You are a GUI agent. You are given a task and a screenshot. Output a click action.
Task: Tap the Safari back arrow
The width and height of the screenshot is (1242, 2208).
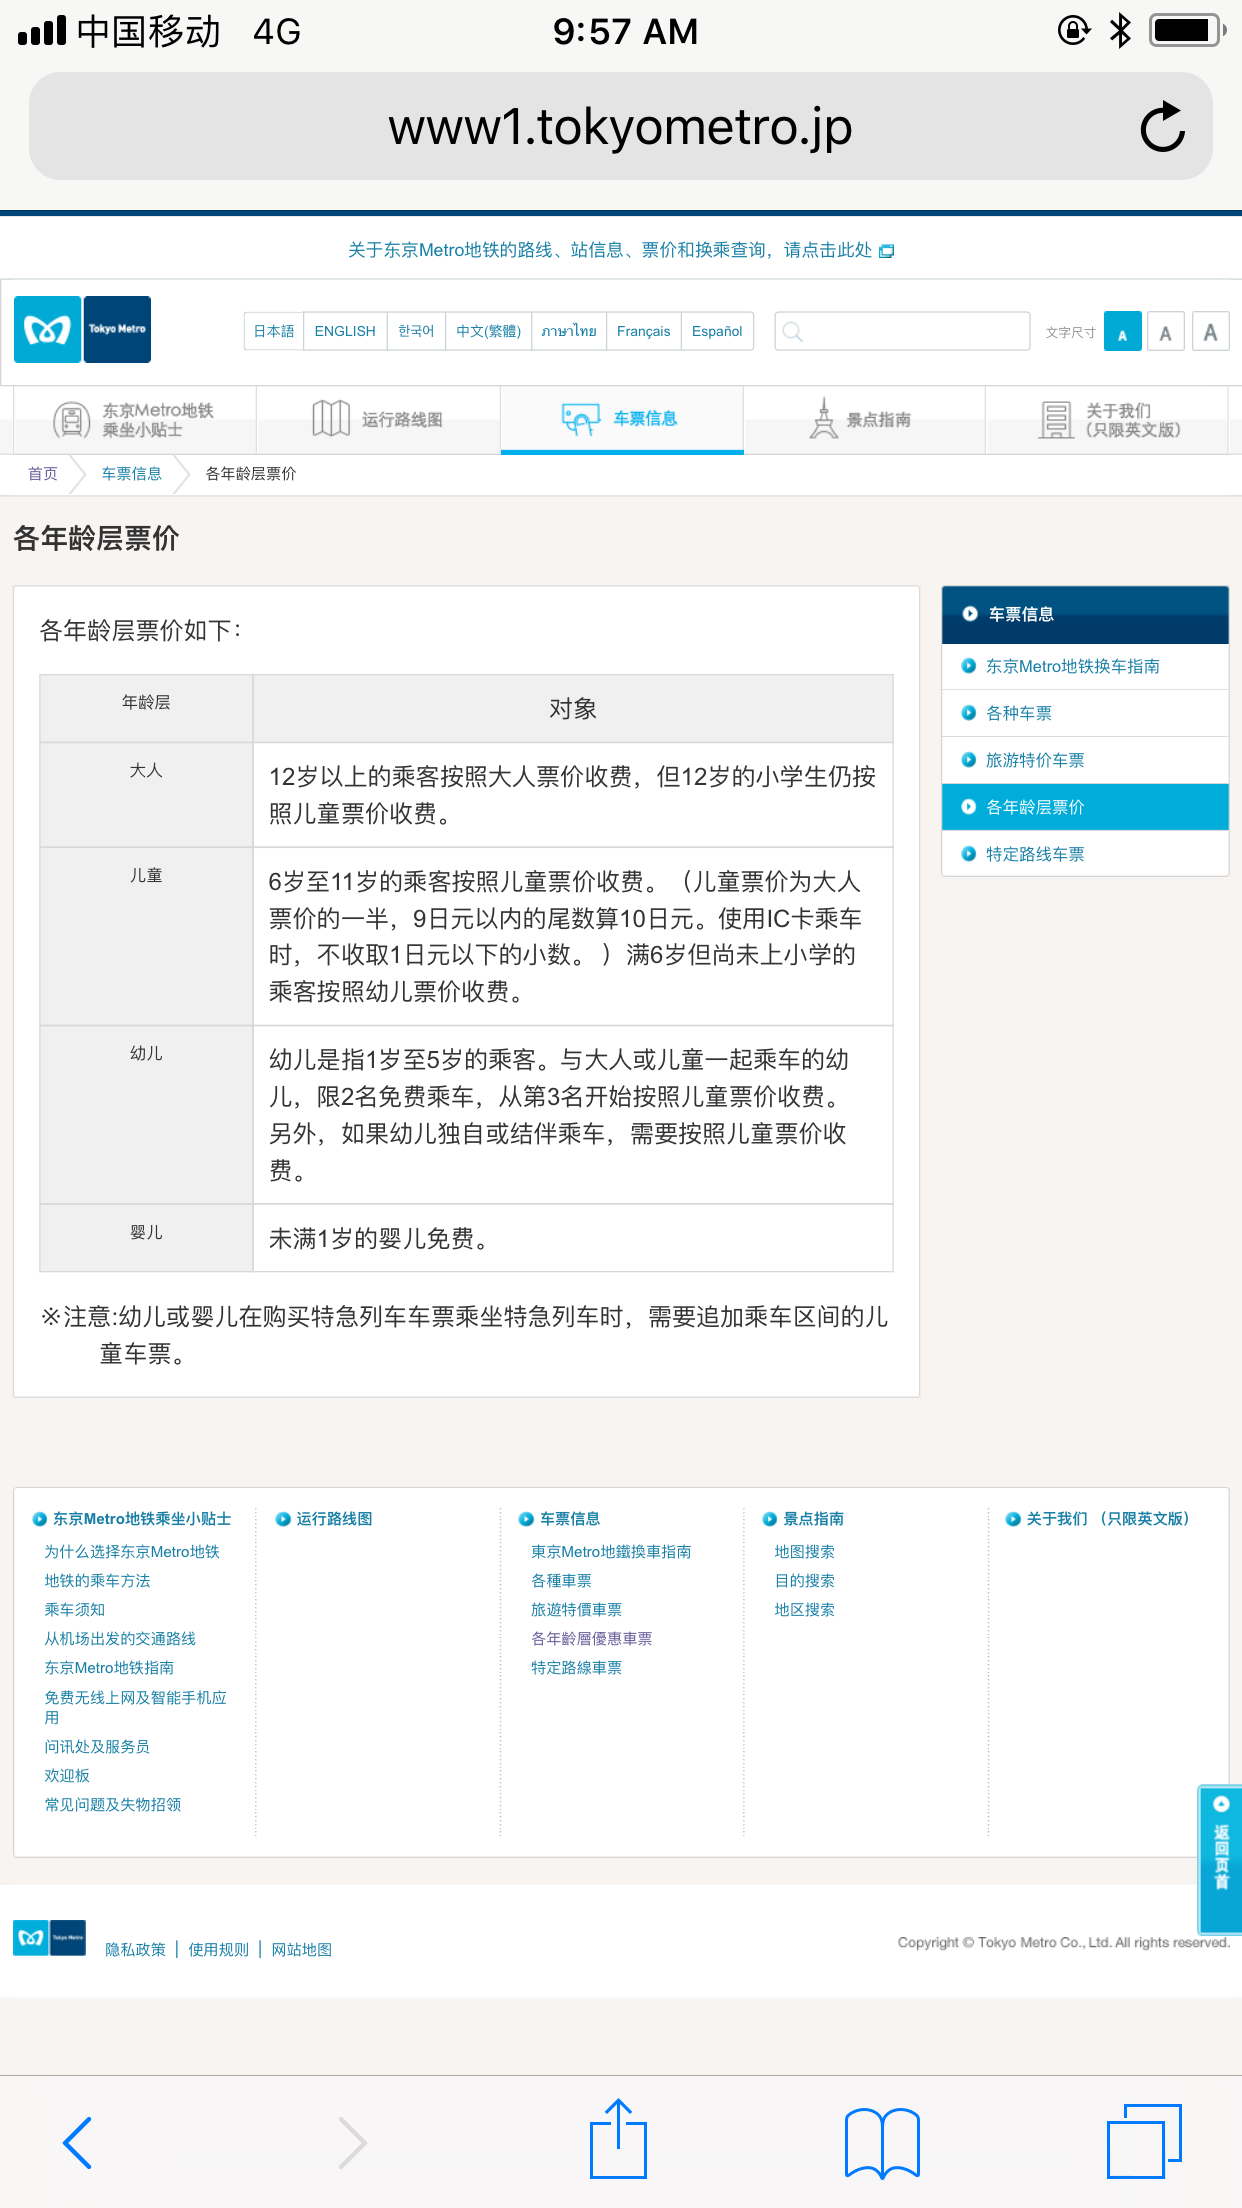[x=78, y=2142]
